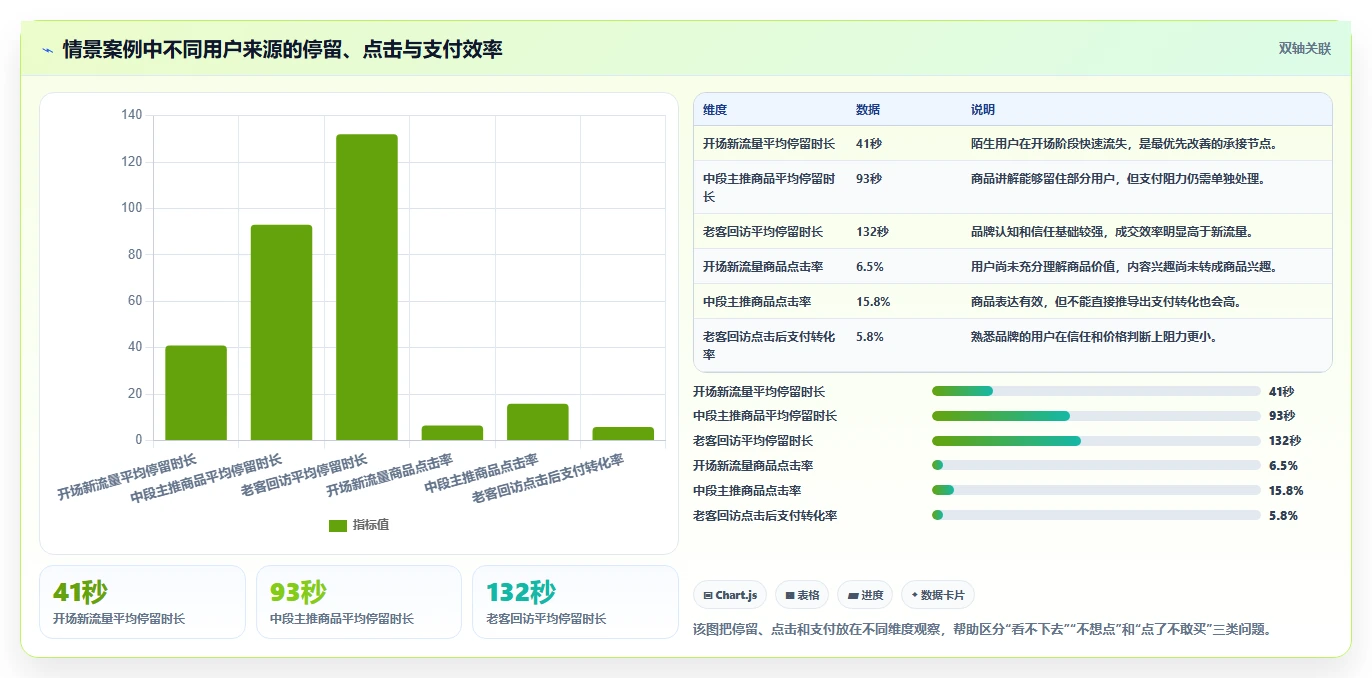
Task: Click the lightning icon beside the title
Action: [x=47, y=49]
